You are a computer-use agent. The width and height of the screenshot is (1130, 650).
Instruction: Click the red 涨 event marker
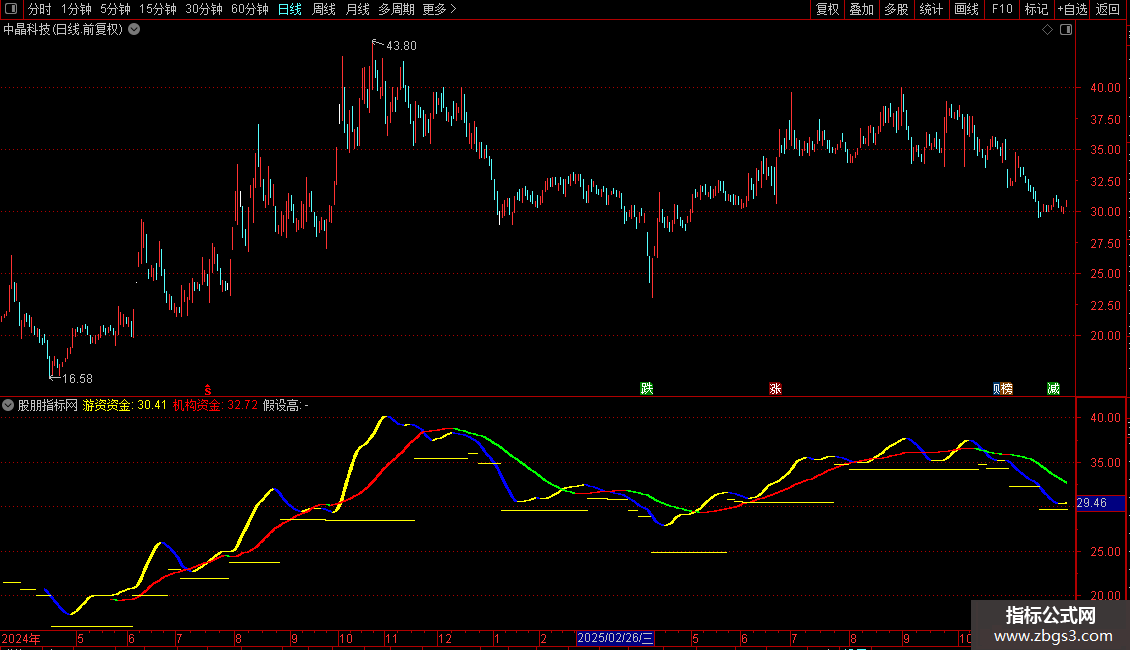tap(775, 388)
